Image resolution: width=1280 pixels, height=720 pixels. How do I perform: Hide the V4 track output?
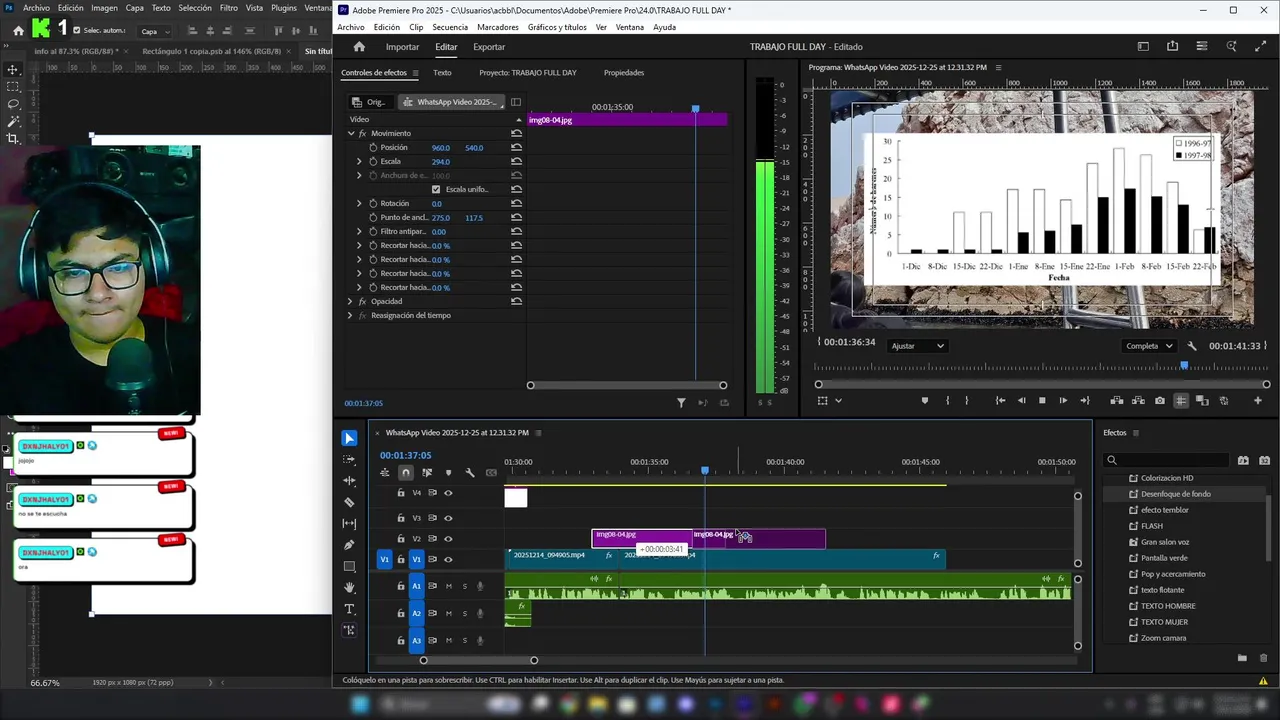click(x=448, y=493)
